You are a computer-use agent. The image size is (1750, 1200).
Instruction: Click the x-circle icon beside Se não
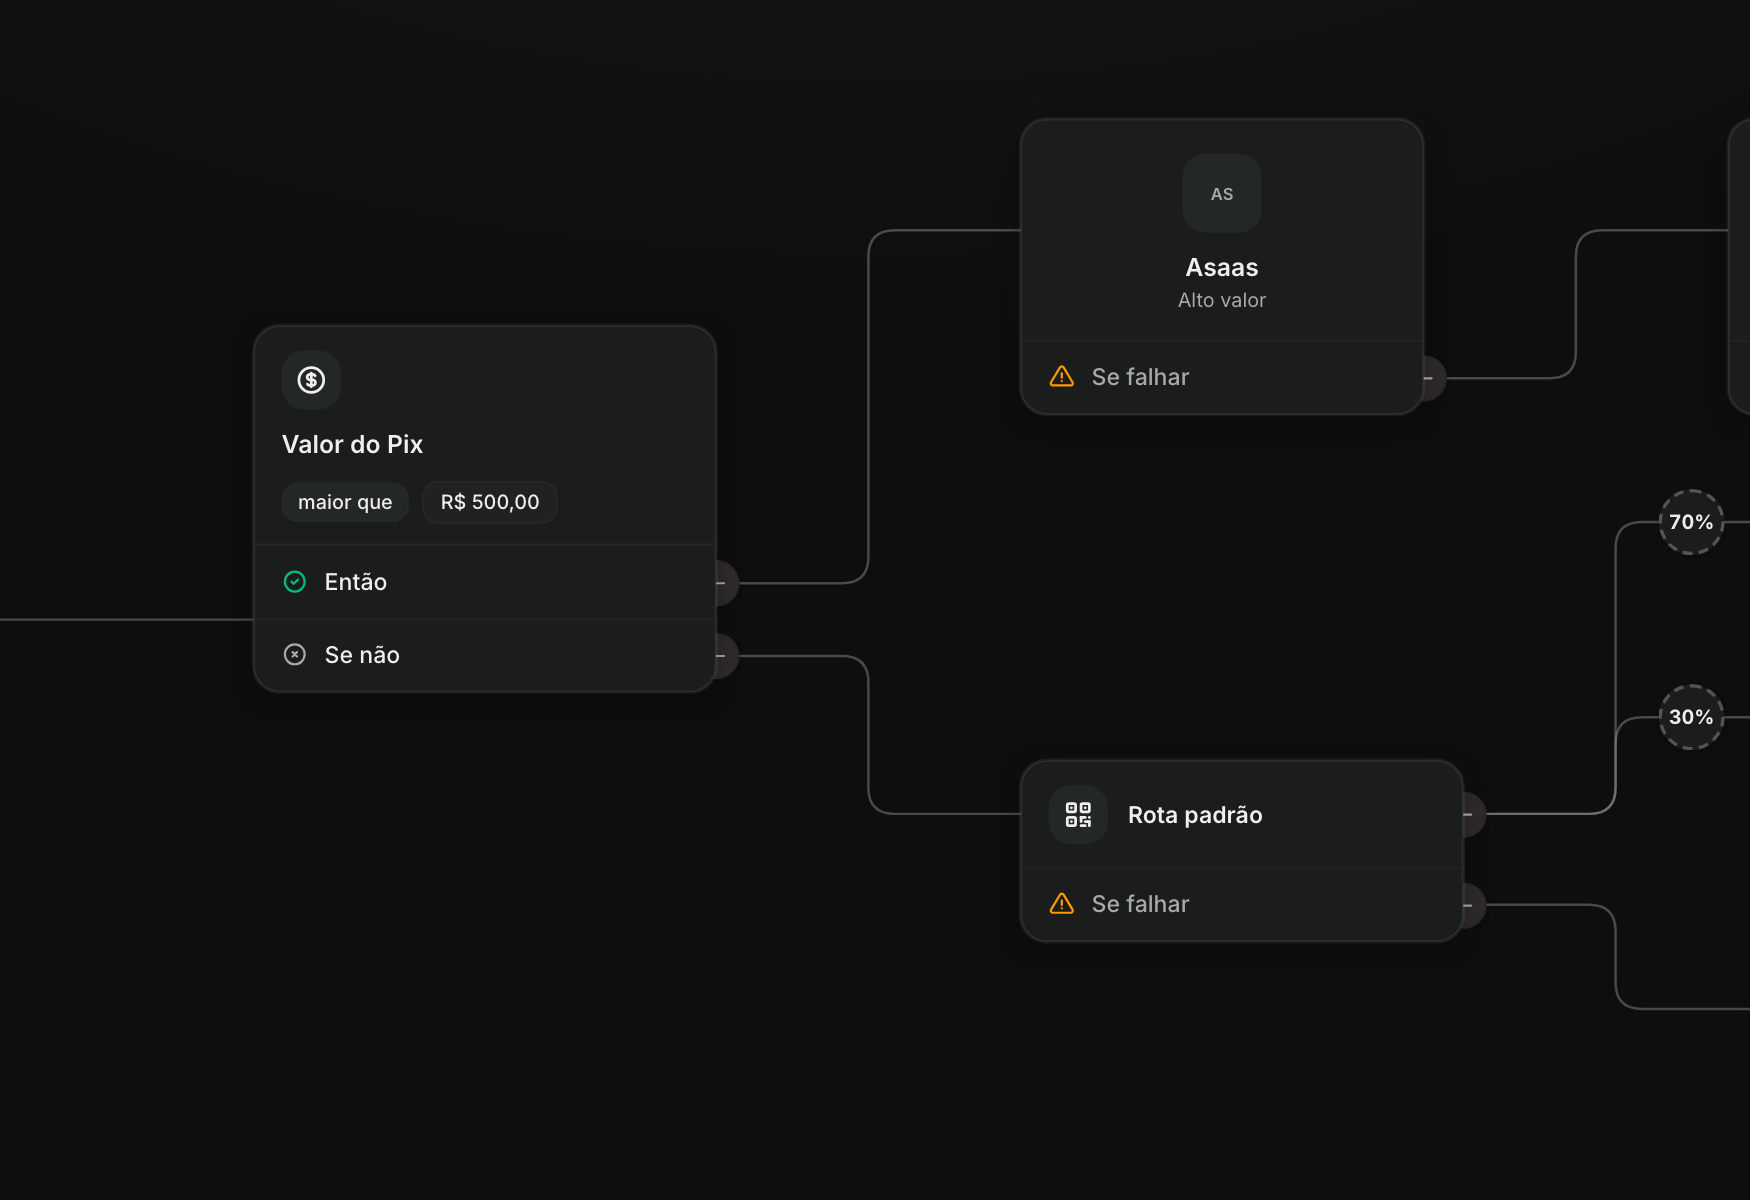(295, 655)
